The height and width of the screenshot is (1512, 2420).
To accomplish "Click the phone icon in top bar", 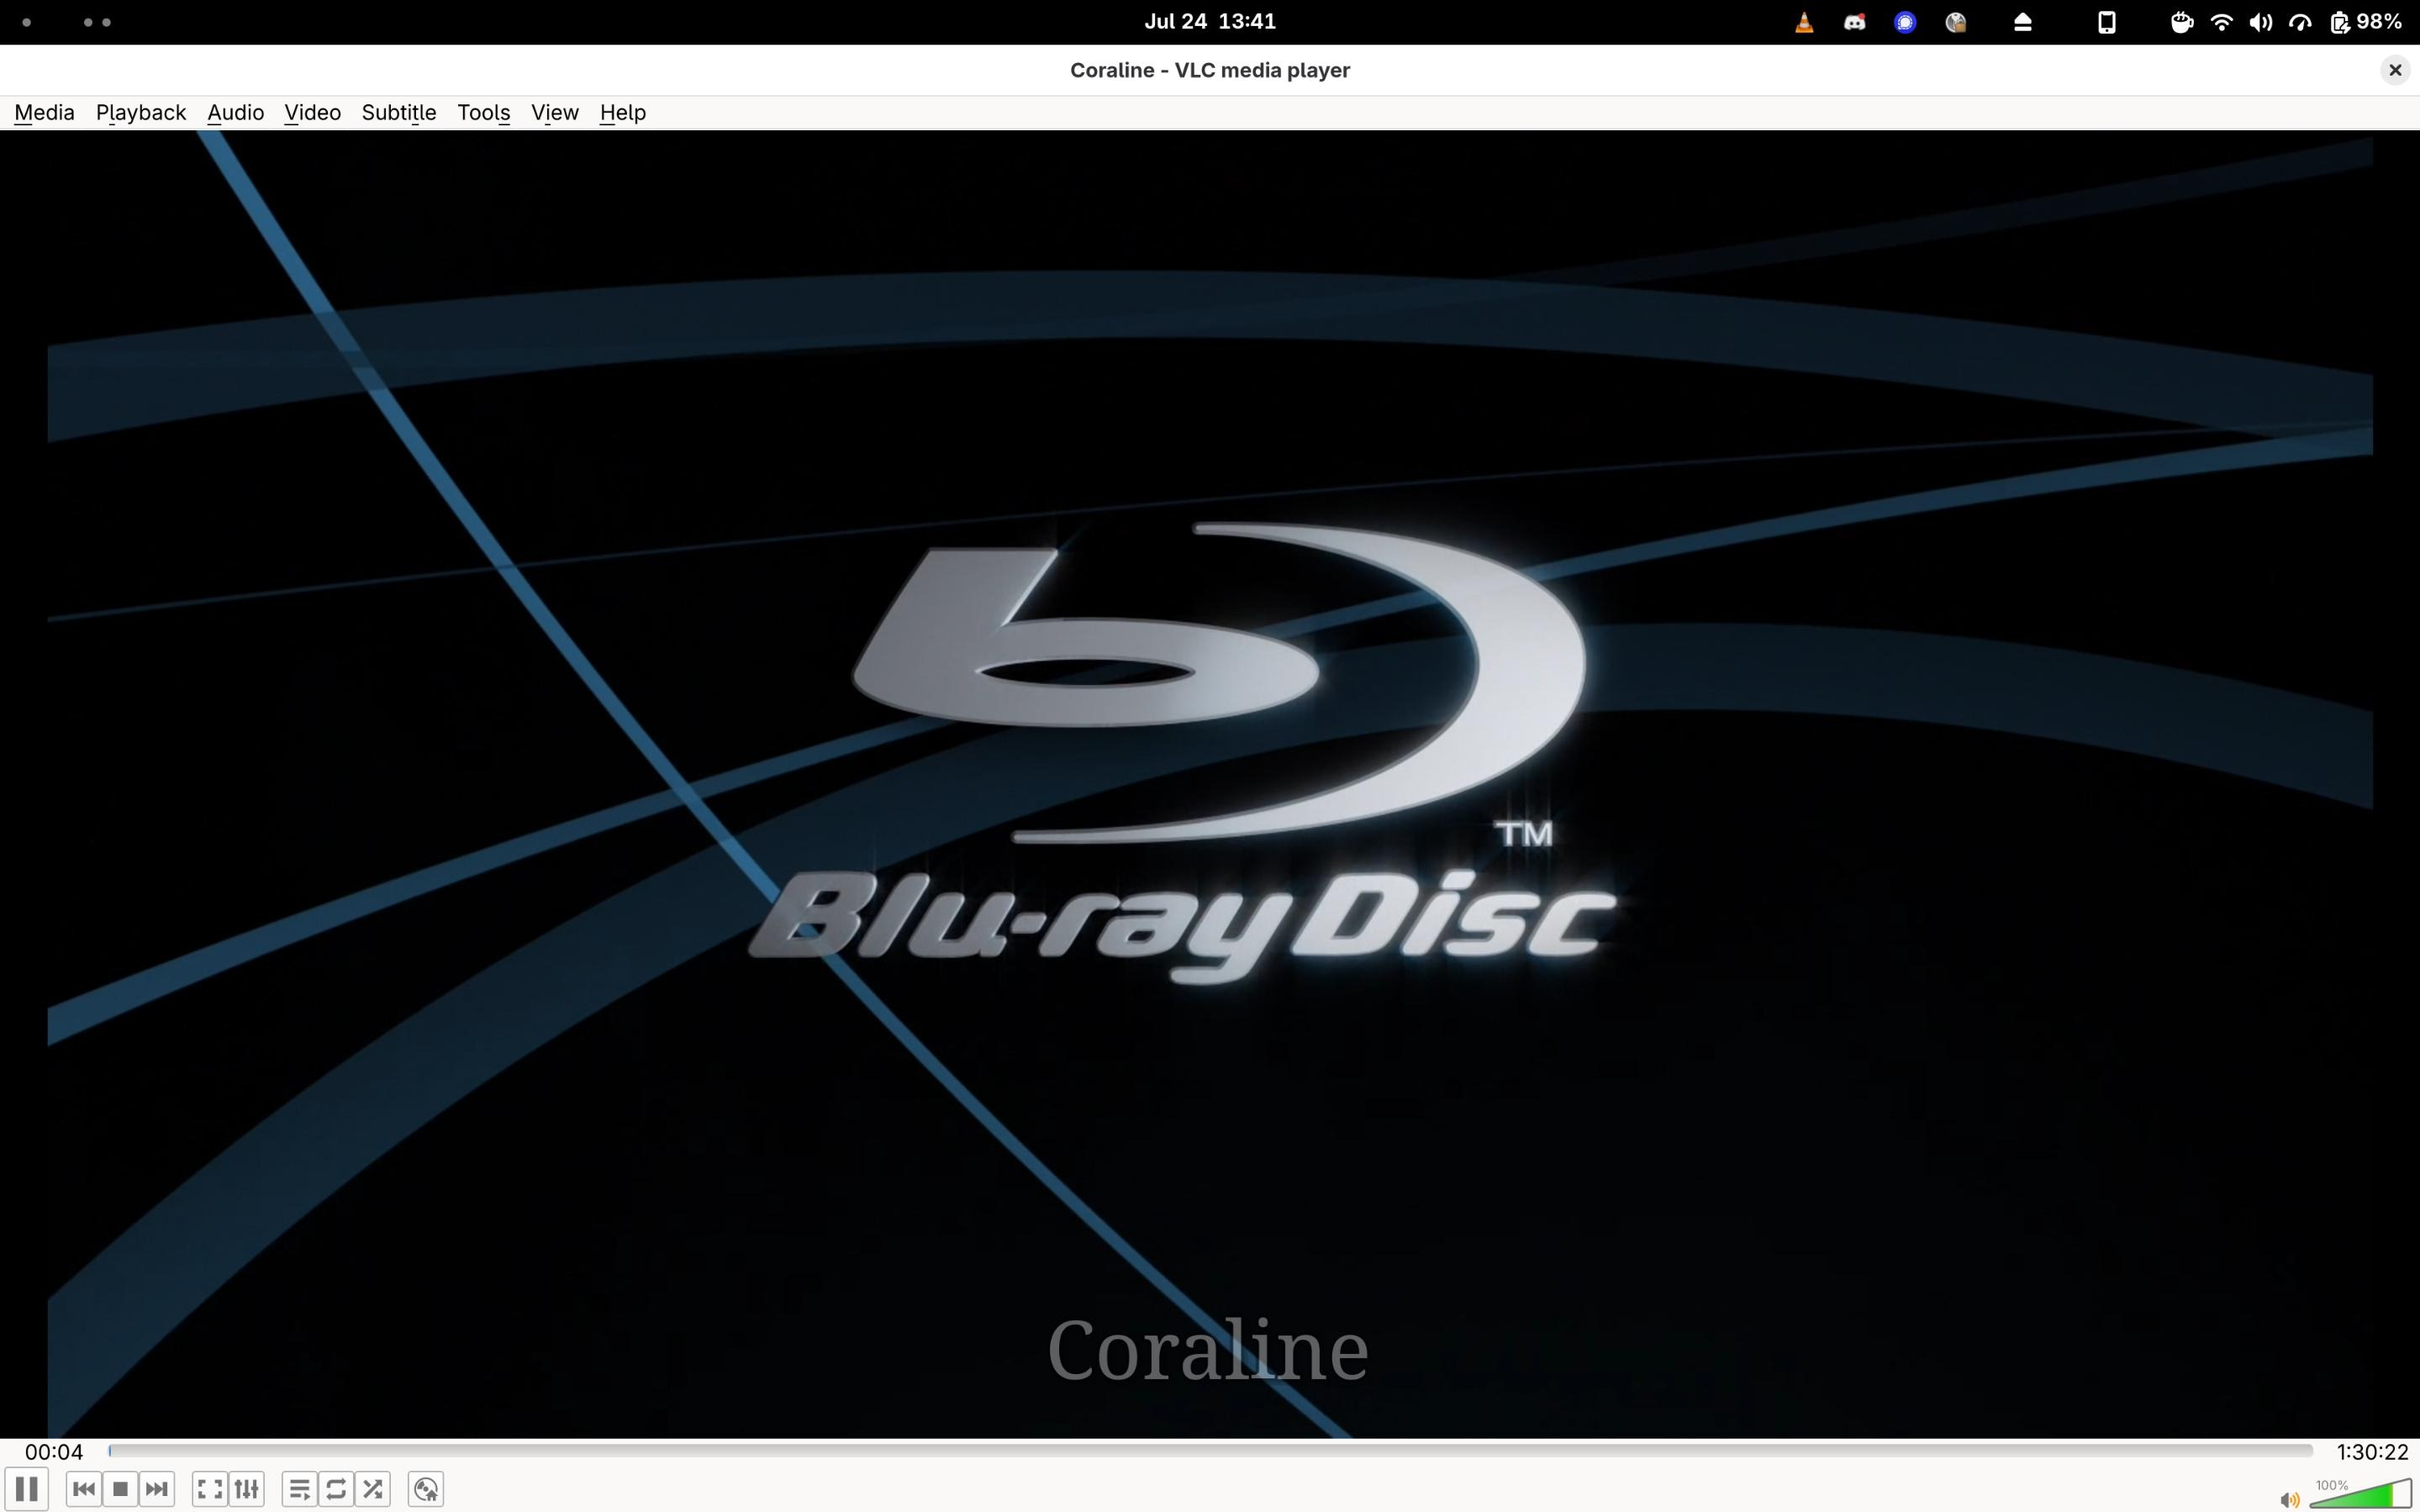I will pos(2106,22).
